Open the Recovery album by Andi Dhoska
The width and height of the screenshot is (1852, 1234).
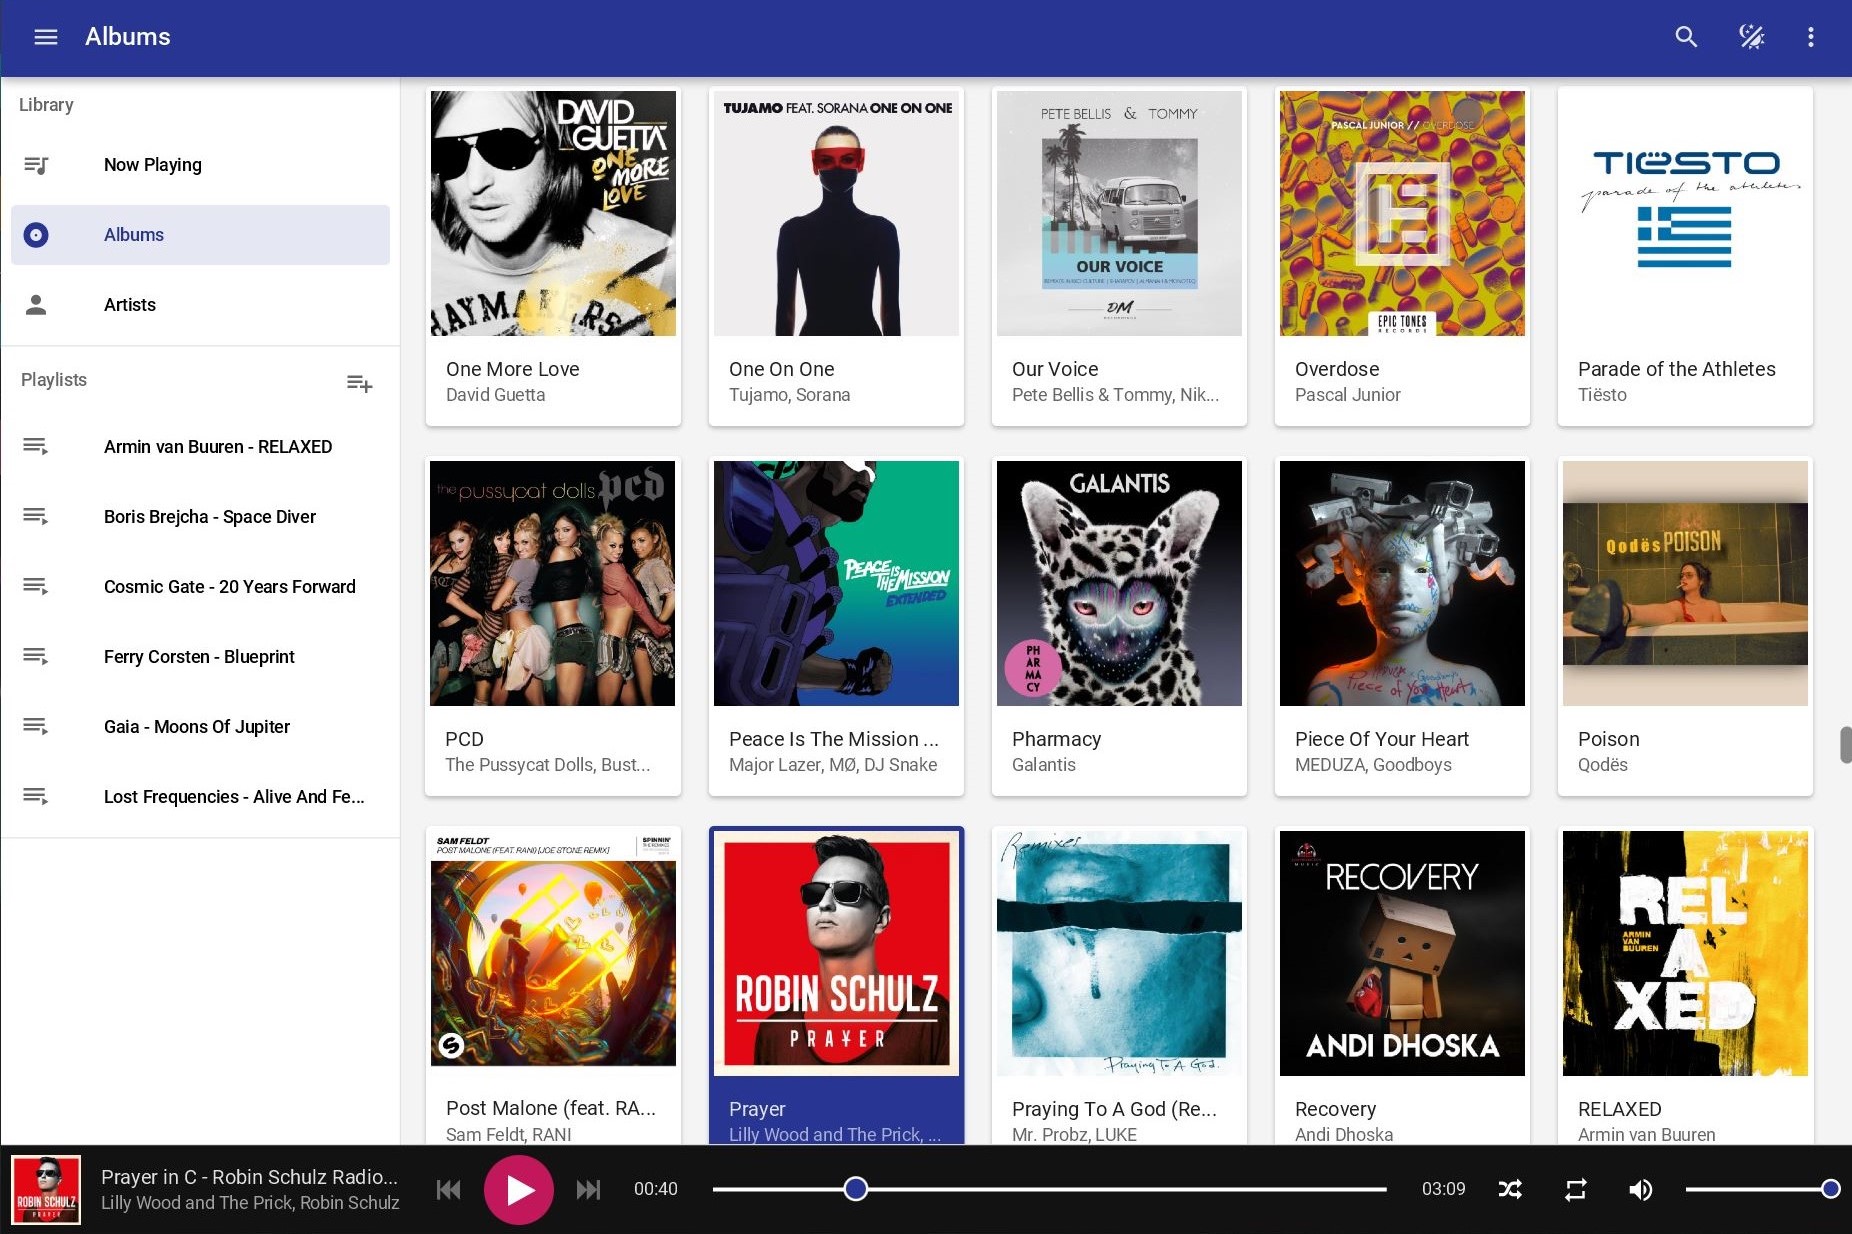[x=1402, y=953]
